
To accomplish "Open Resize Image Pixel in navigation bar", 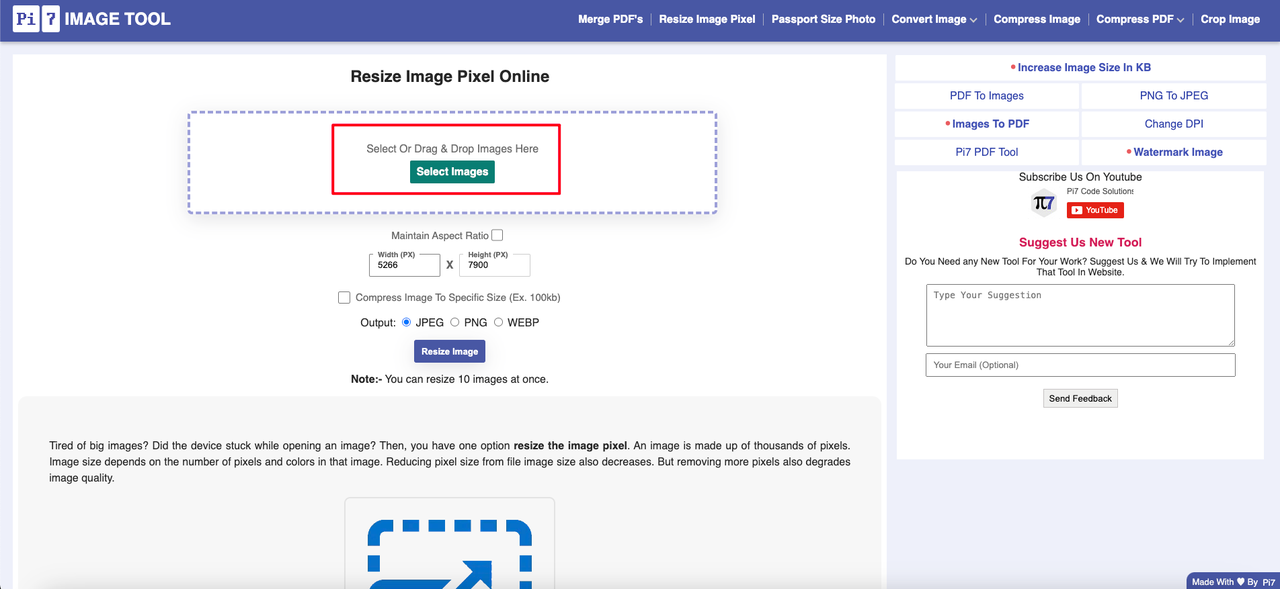I will pos(707,19).
